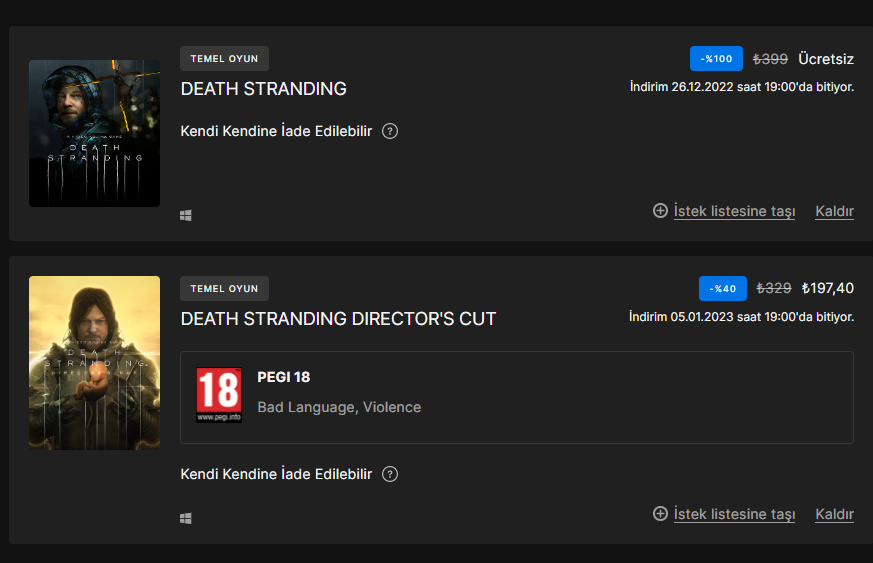Move Director's Cut to wishlist via İstek listesine taşı
873x563 pixels.
click(734, 514)
